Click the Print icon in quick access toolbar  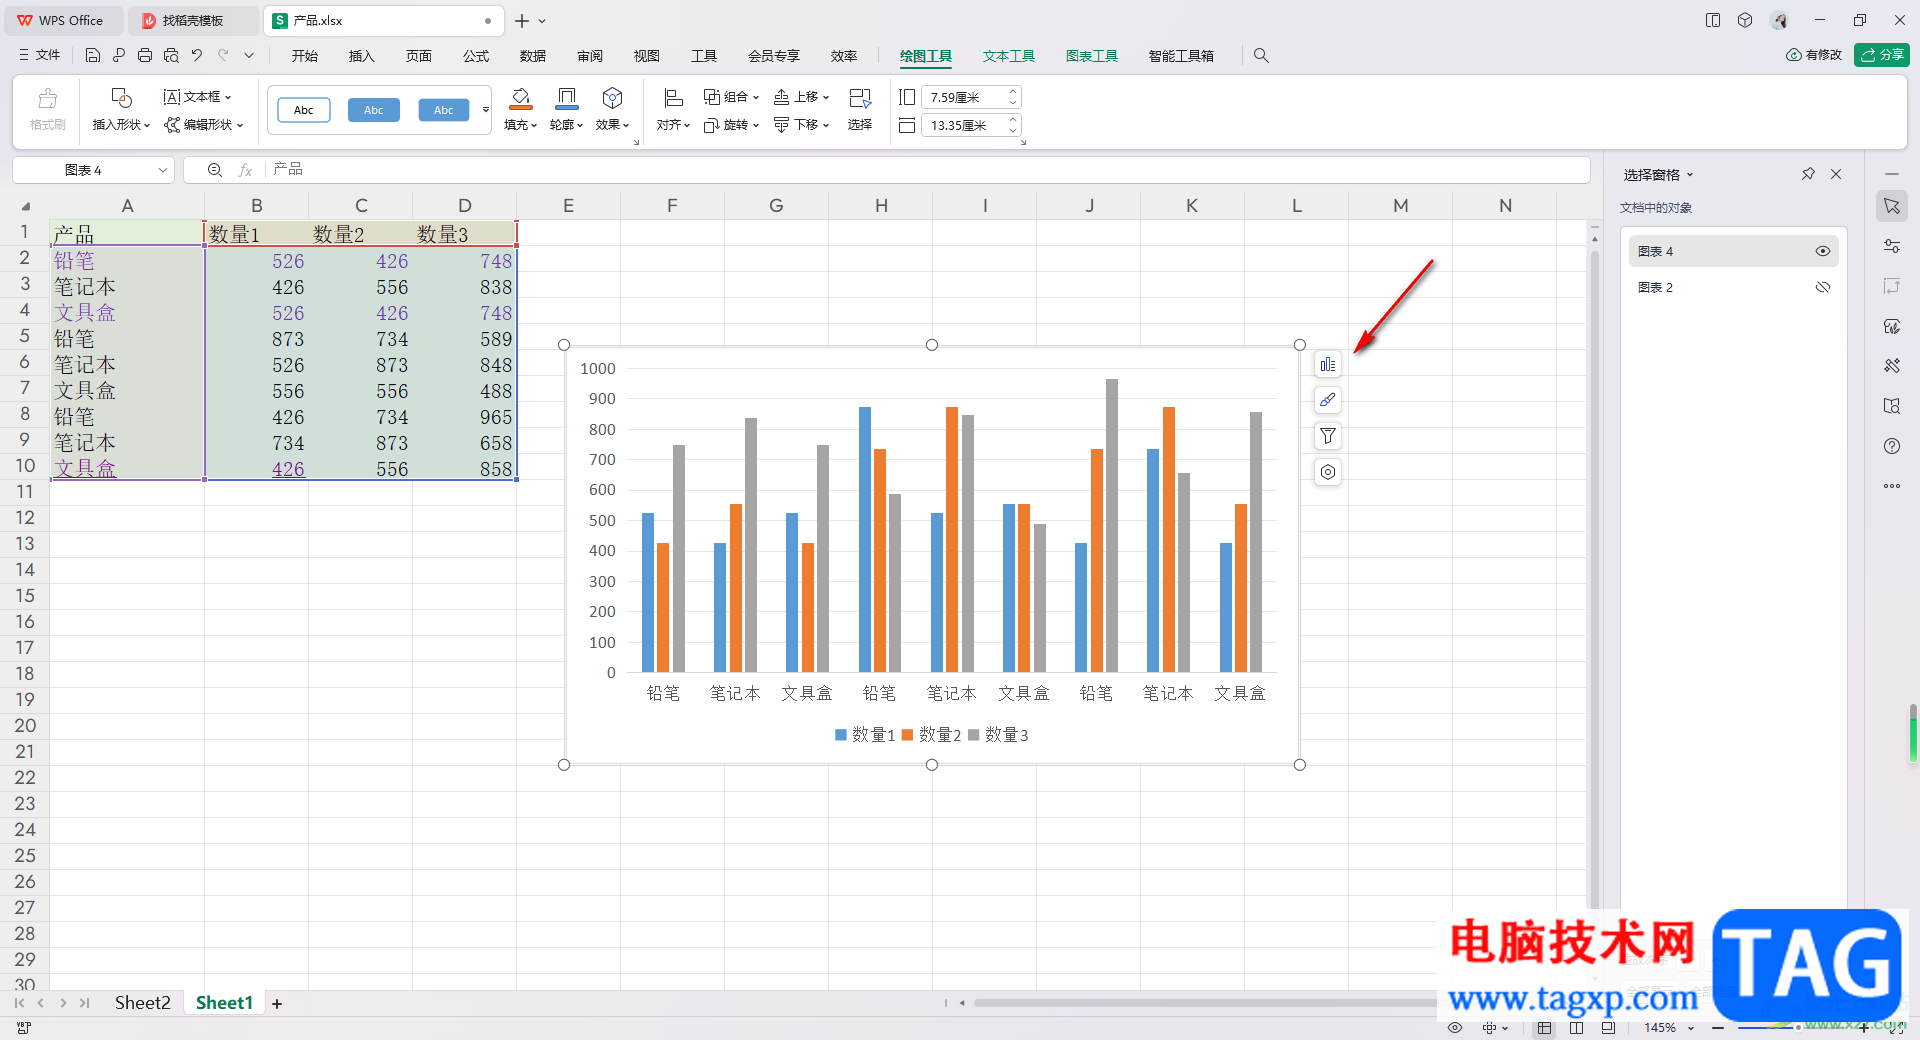[145, 55]
